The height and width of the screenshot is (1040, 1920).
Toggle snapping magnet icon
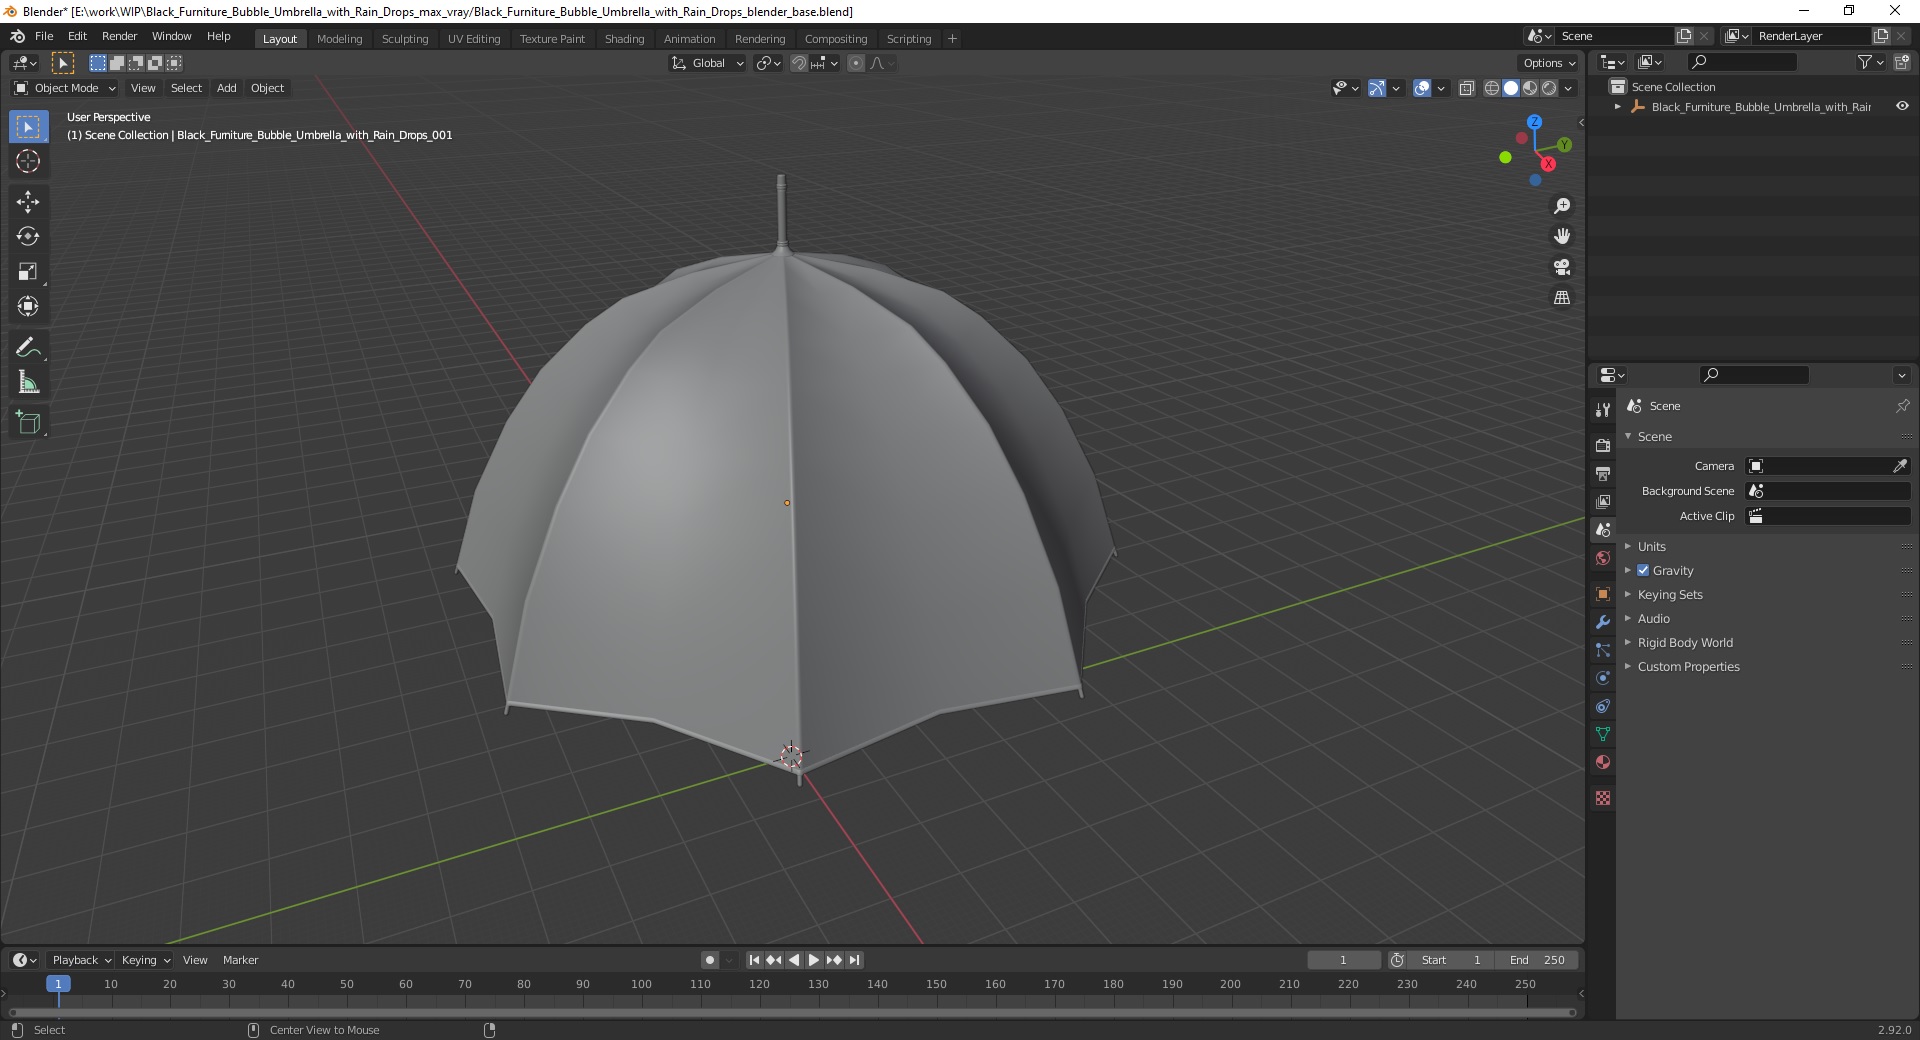[x=798, y=63]
